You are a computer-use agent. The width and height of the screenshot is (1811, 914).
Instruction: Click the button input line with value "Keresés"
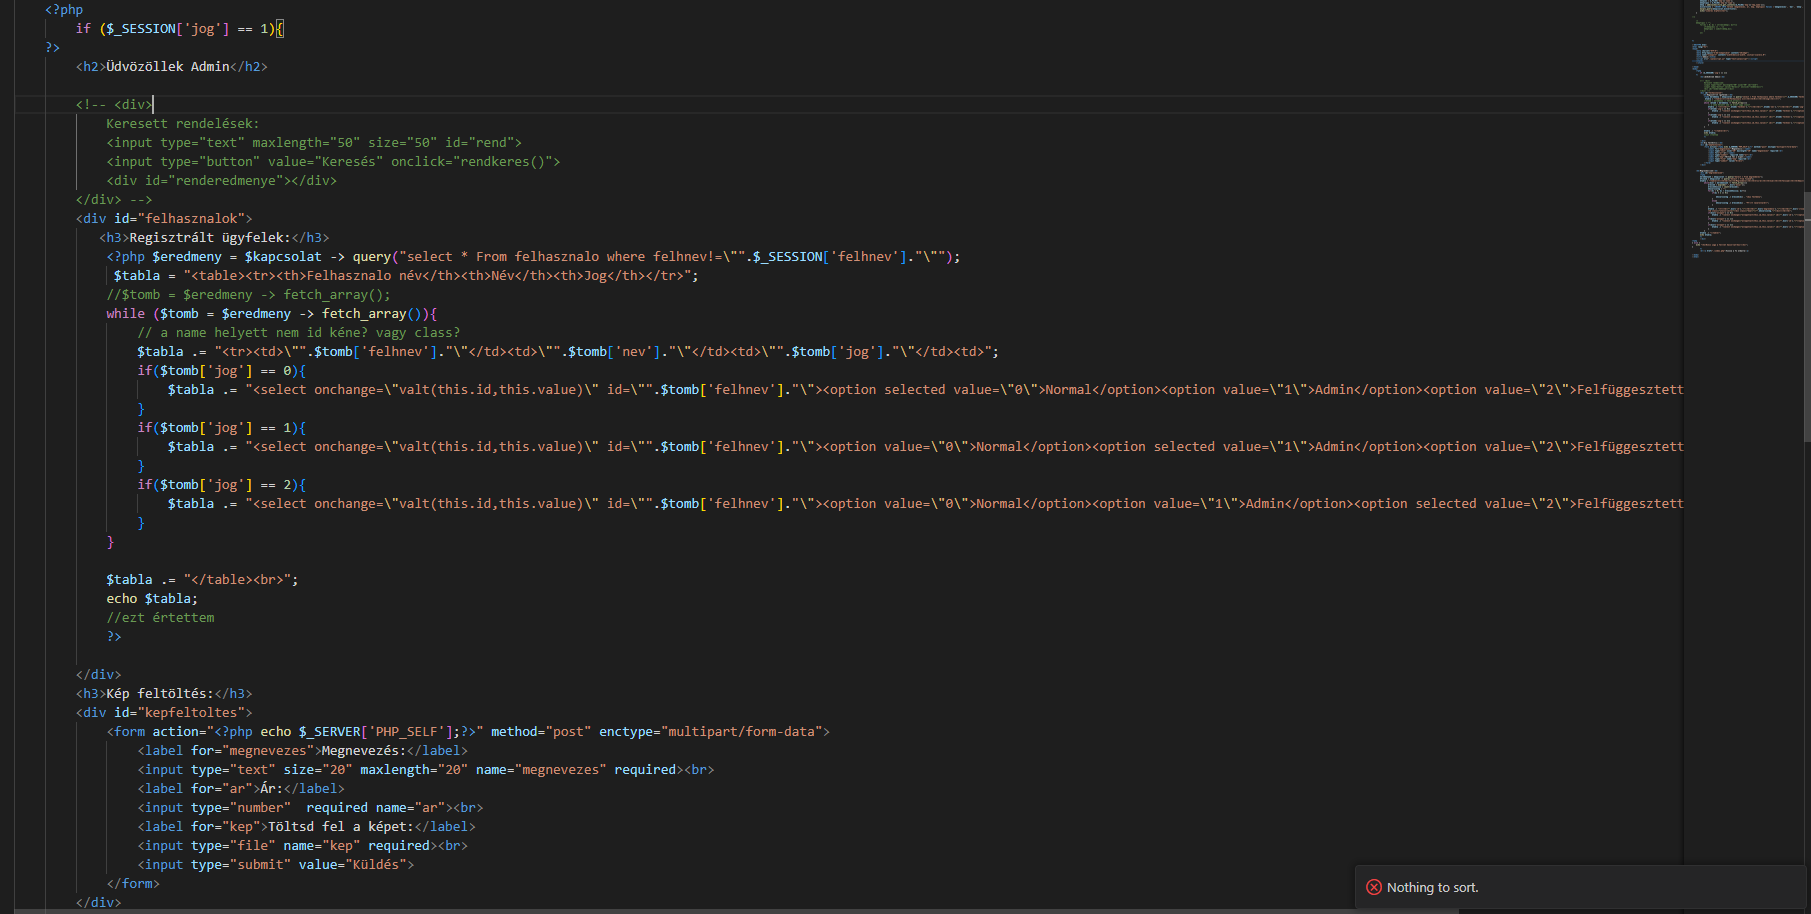(x=333, y=162)
